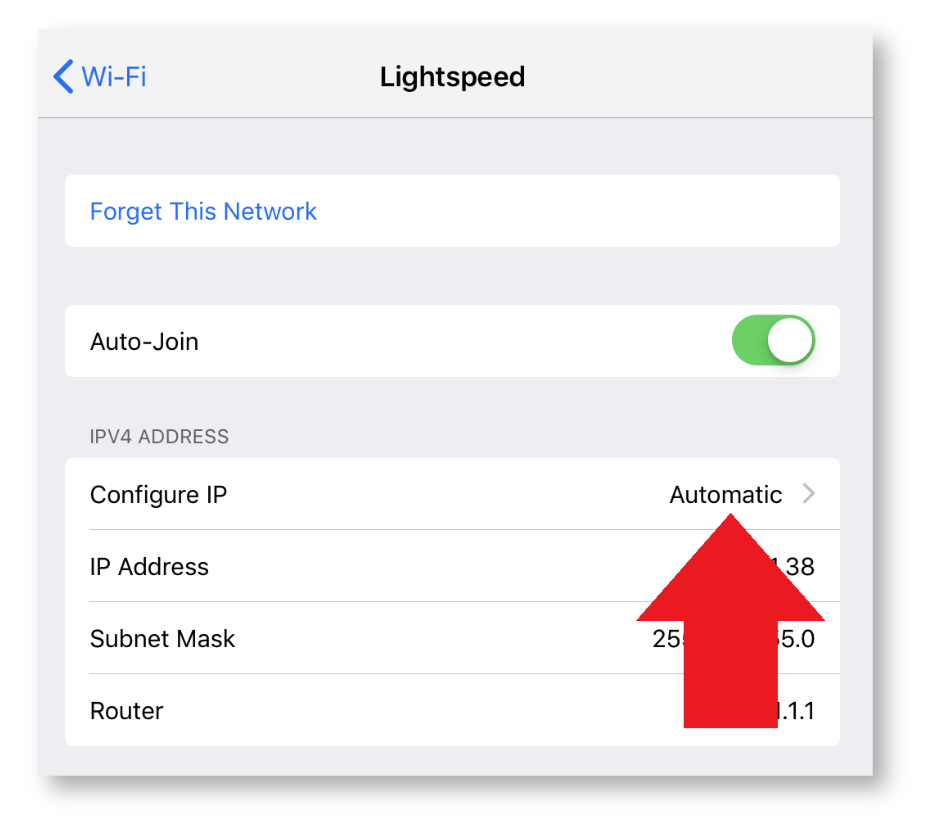
Task: Click the IPV4 ADDRESS section header
Action: coord(159,436)
